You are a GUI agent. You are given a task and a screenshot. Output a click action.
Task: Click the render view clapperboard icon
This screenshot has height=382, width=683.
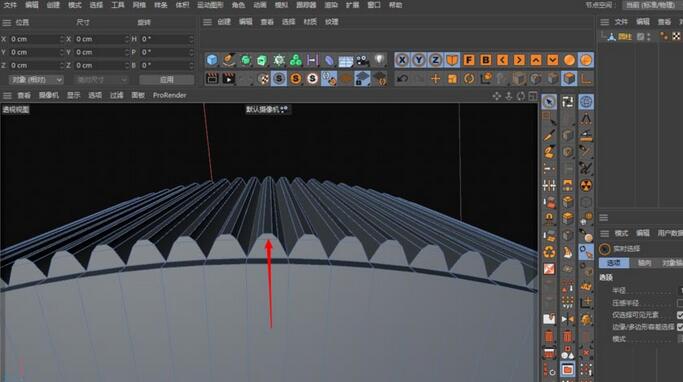(x=212, y=78)
